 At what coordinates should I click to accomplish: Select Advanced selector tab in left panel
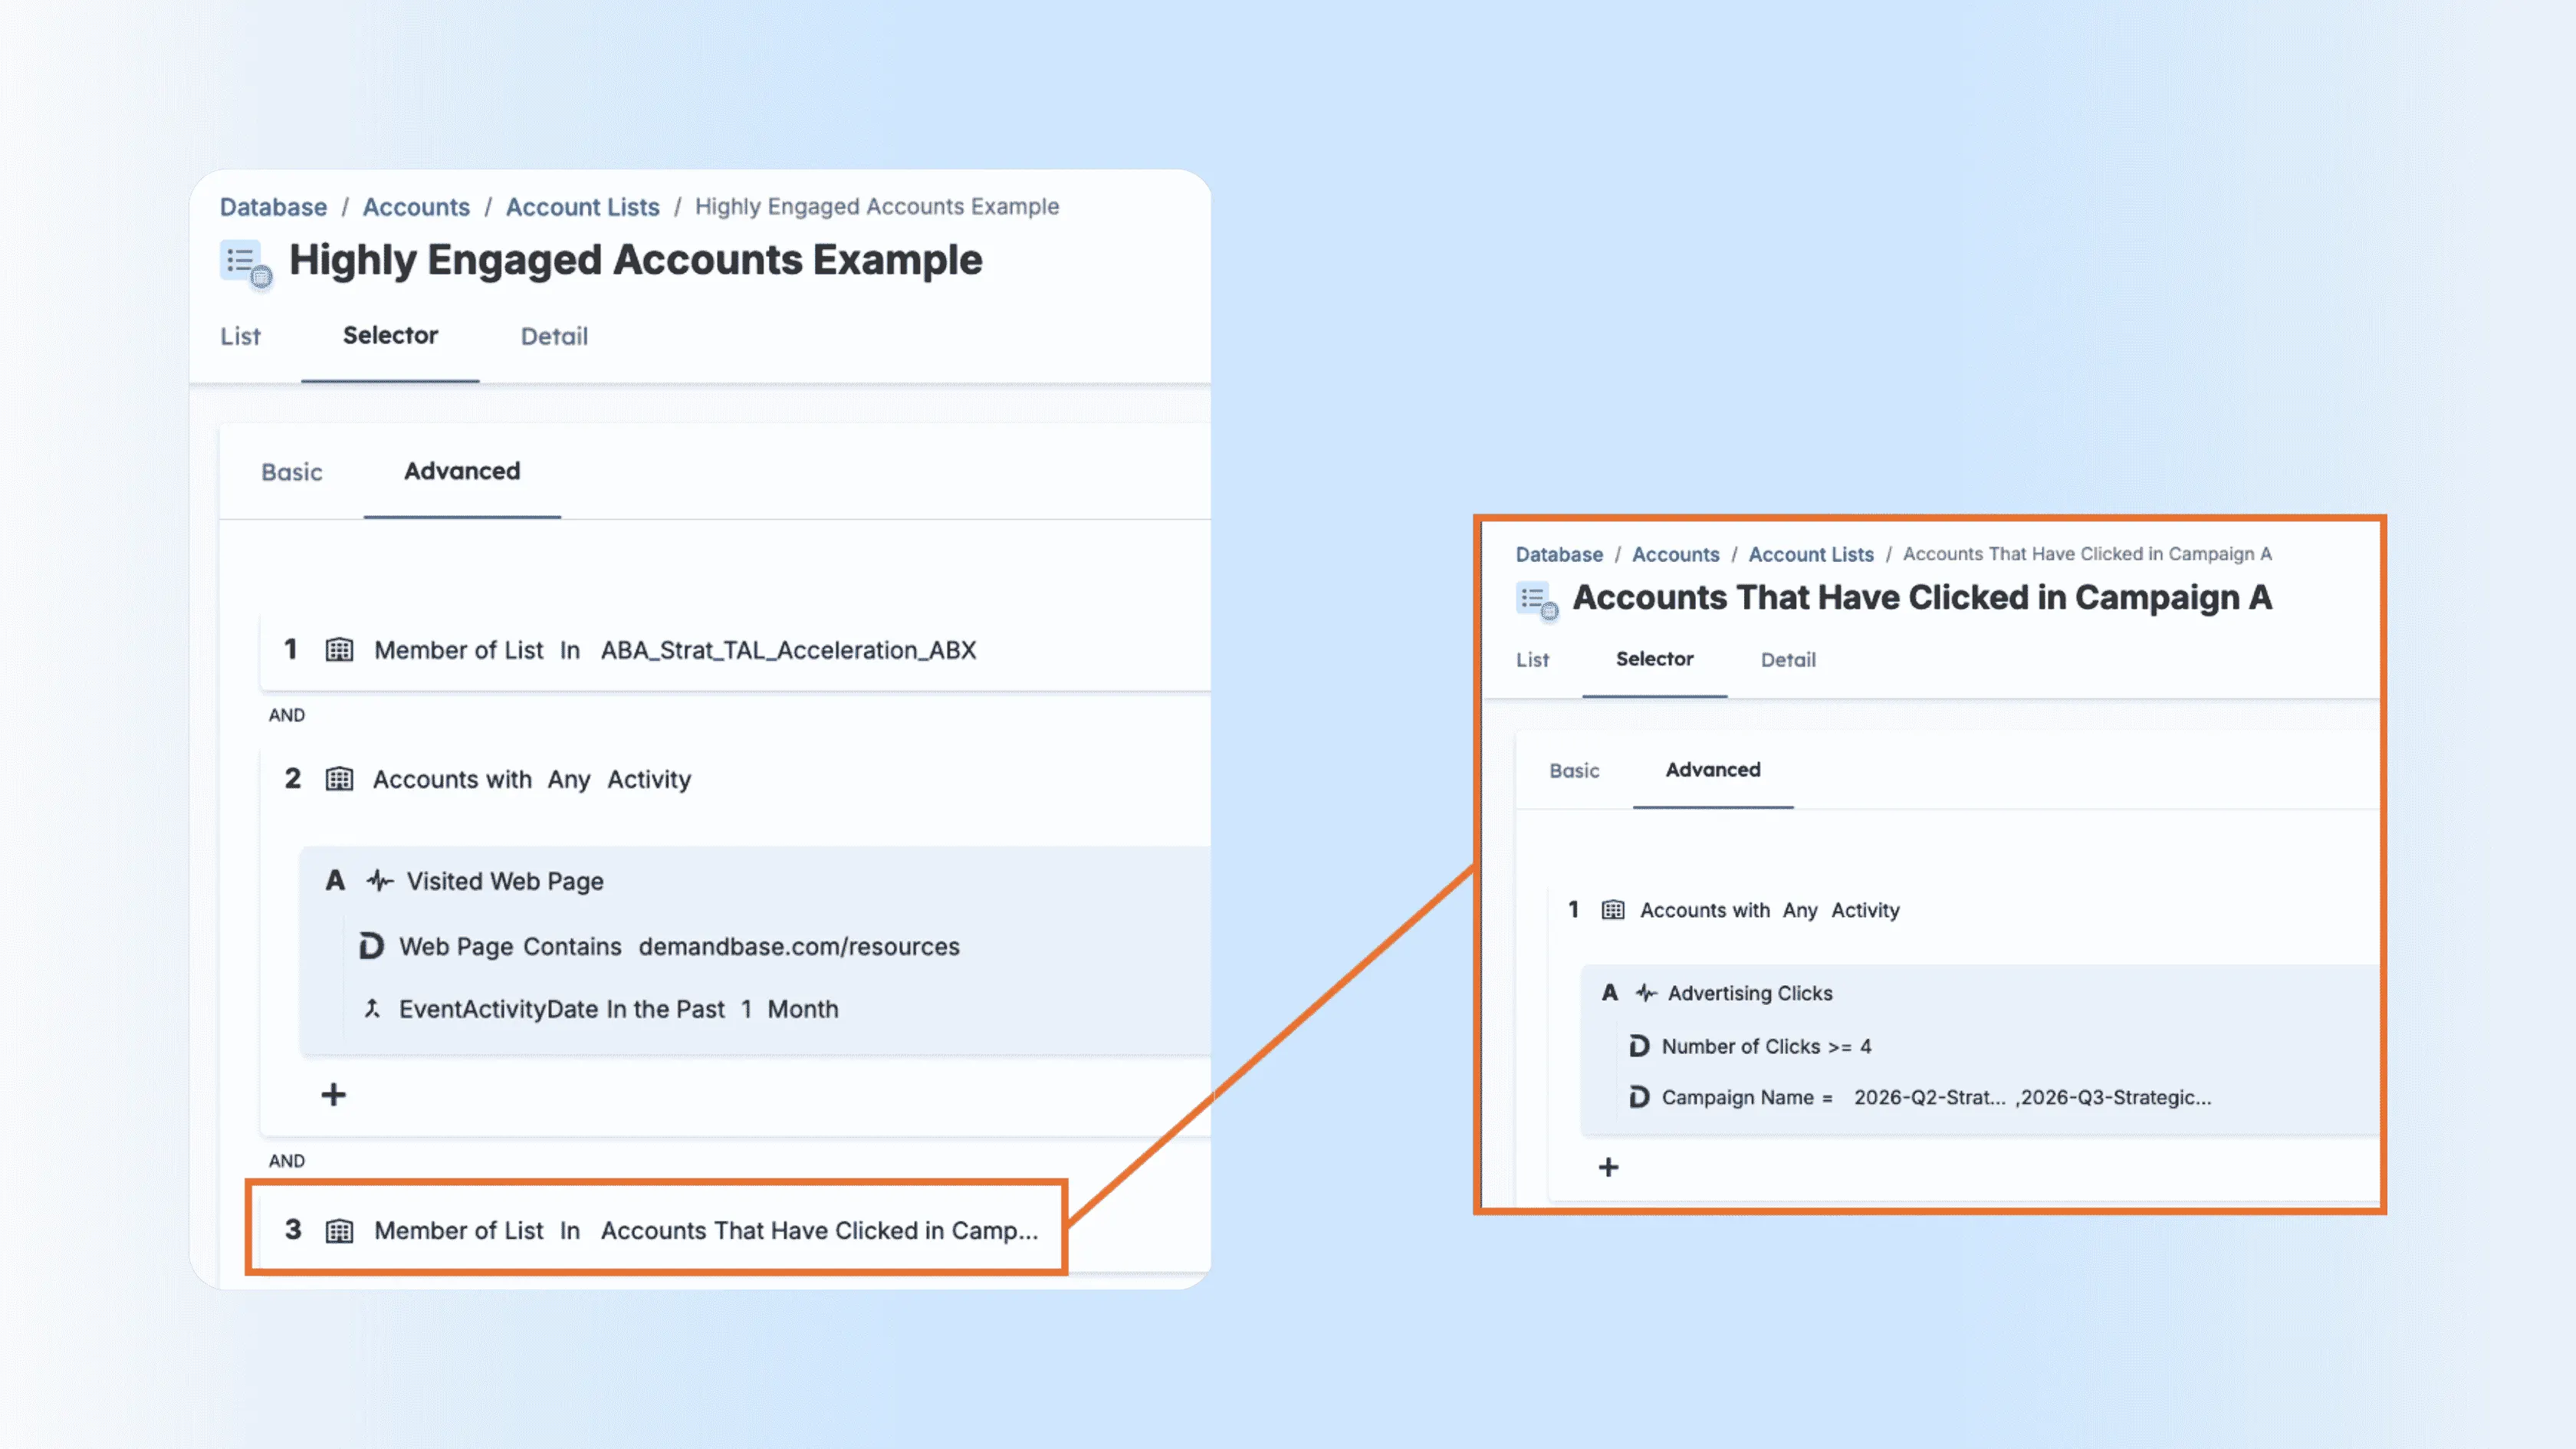click(462, 471)
